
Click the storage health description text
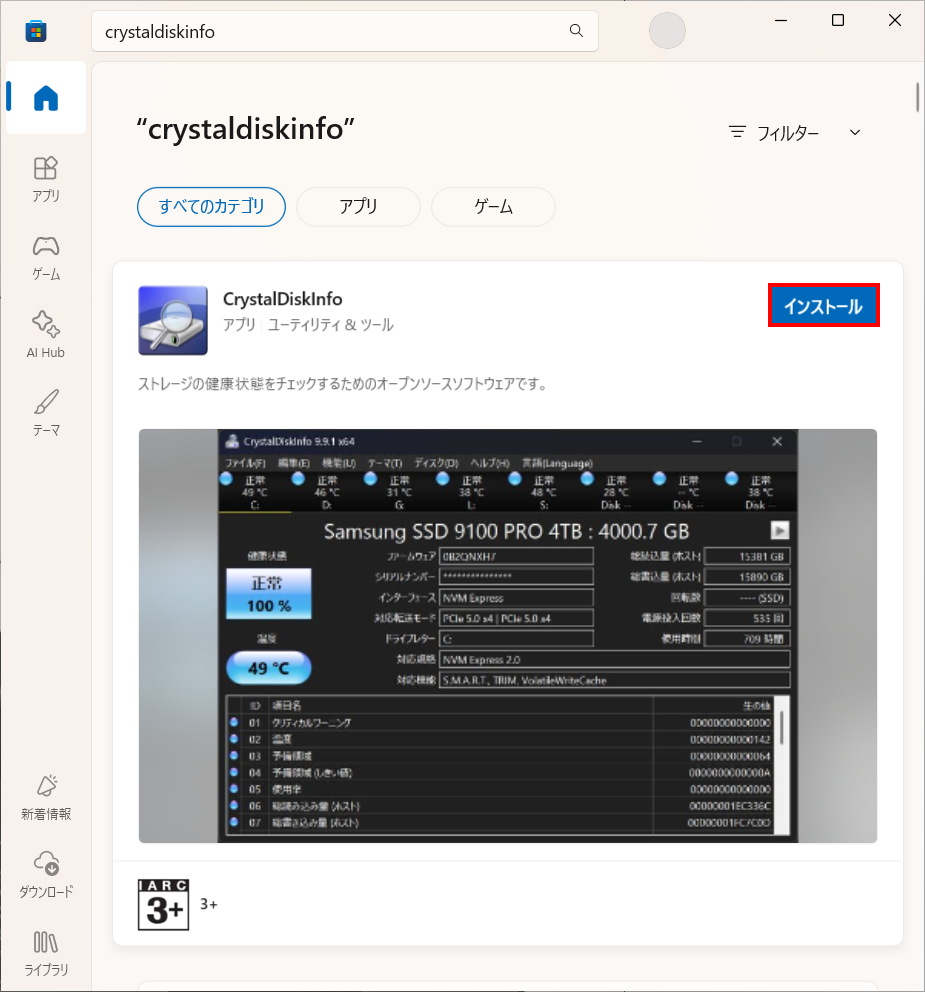[x=344, y=384]
